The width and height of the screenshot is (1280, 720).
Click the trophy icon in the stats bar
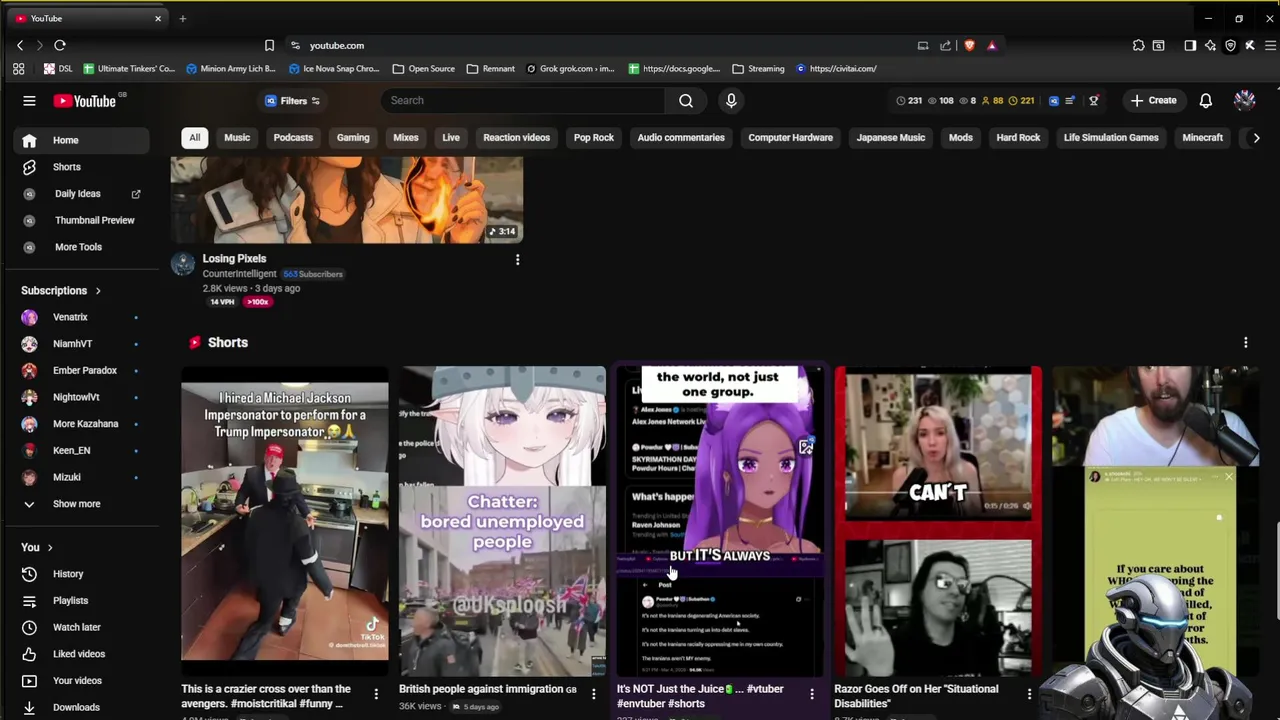tap(1093, 100)
